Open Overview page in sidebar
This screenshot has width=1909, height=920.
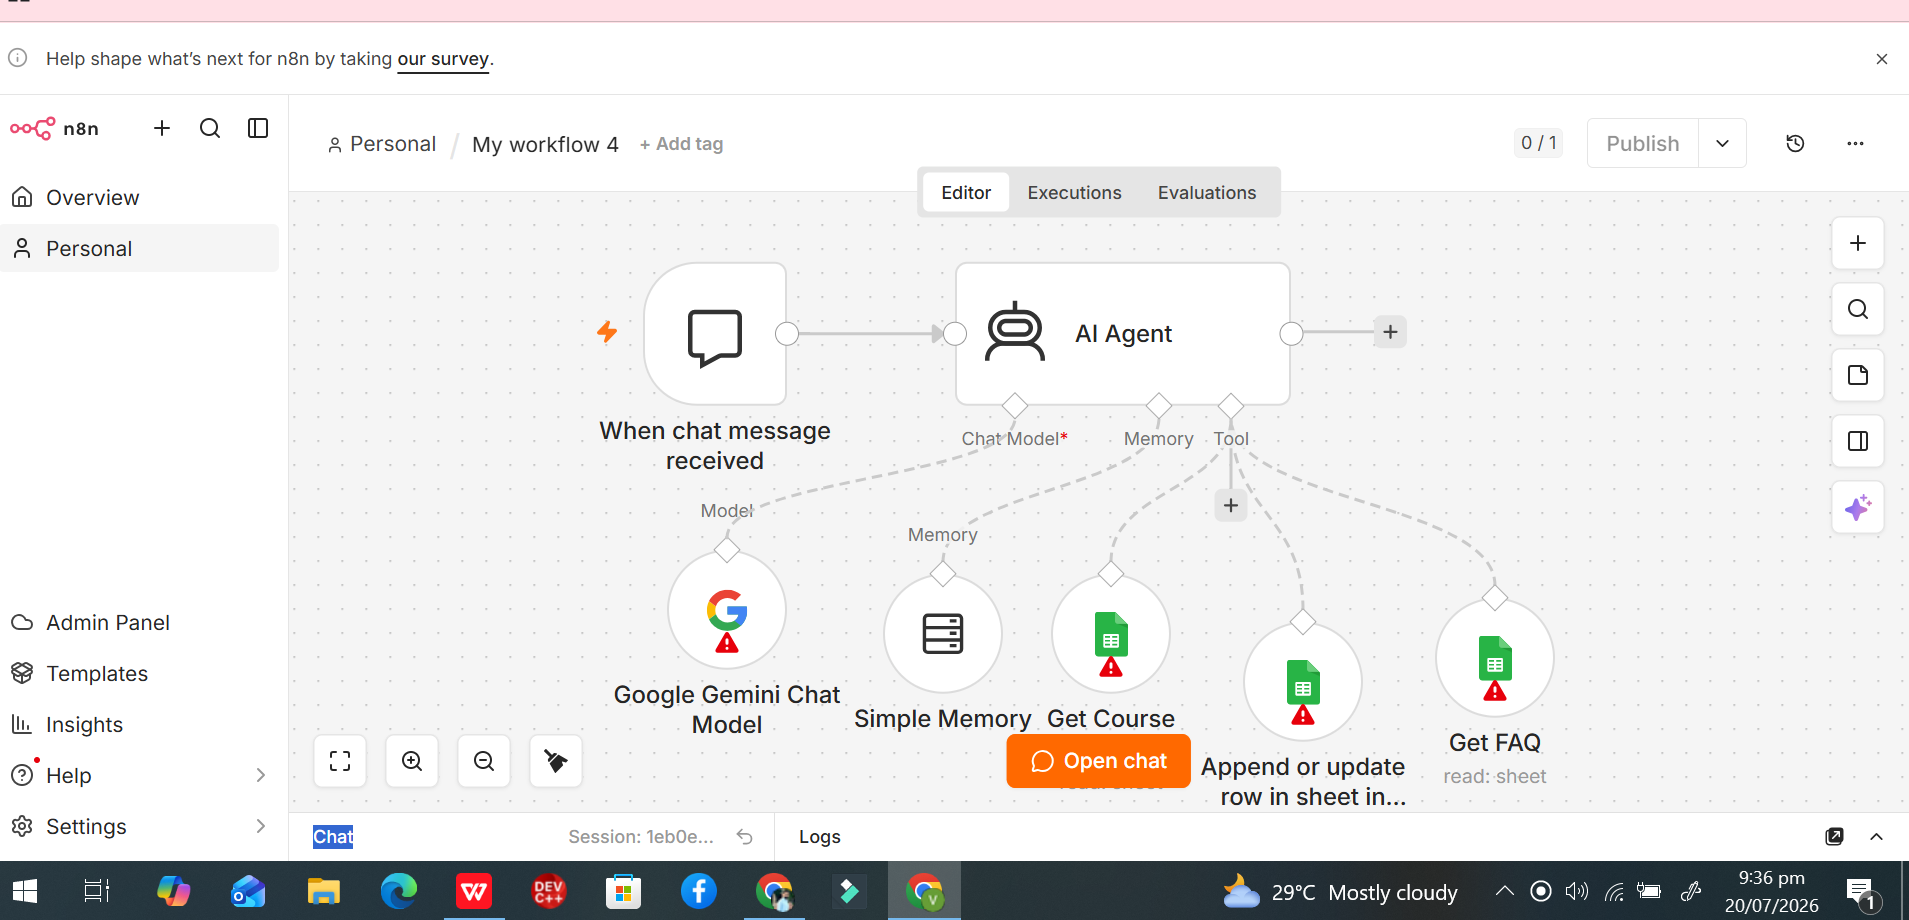140,197
